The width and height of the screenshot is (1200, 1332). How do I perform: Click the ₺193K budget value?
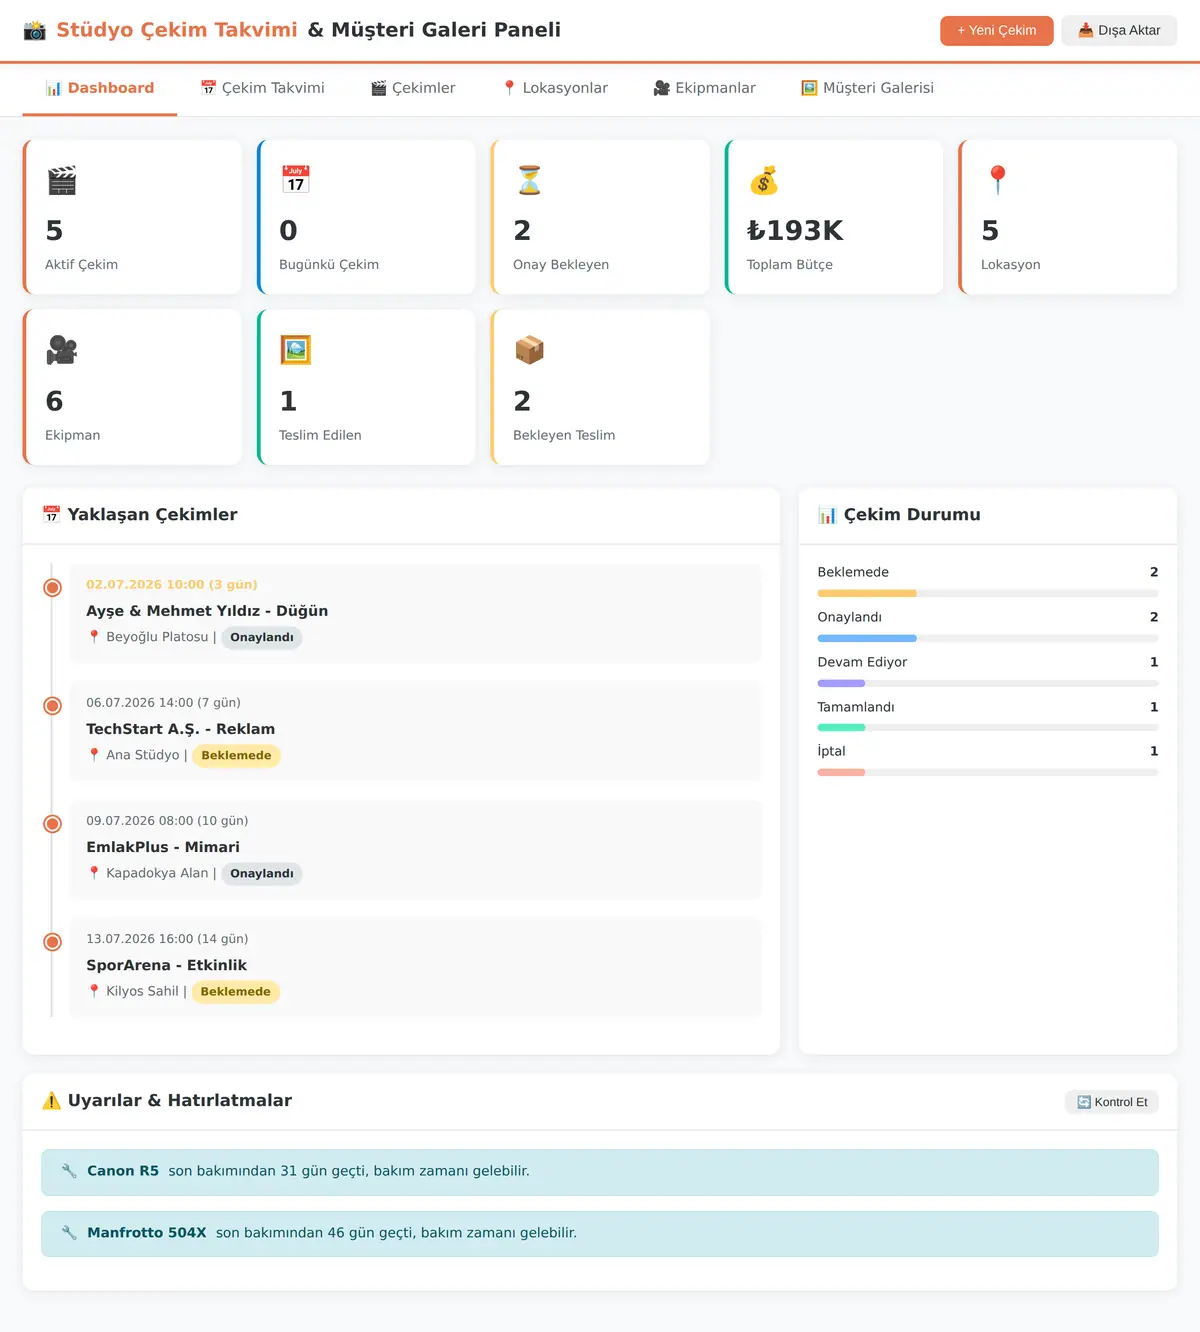795,231
